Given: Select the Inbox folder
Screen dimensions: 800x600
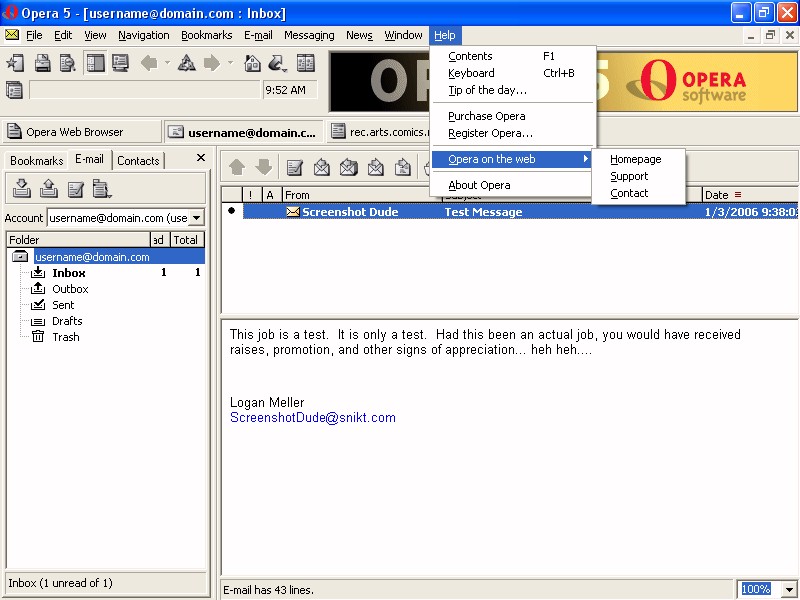Looking at the screenshot, I should coord(68,273).
